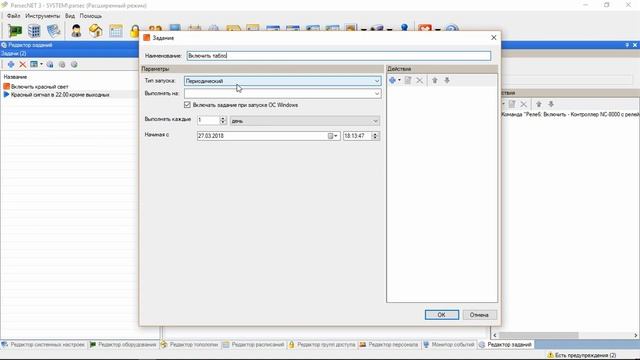Open the Вид menu
The height and width of the screenshot is (360, 640).
click(70, 16)
